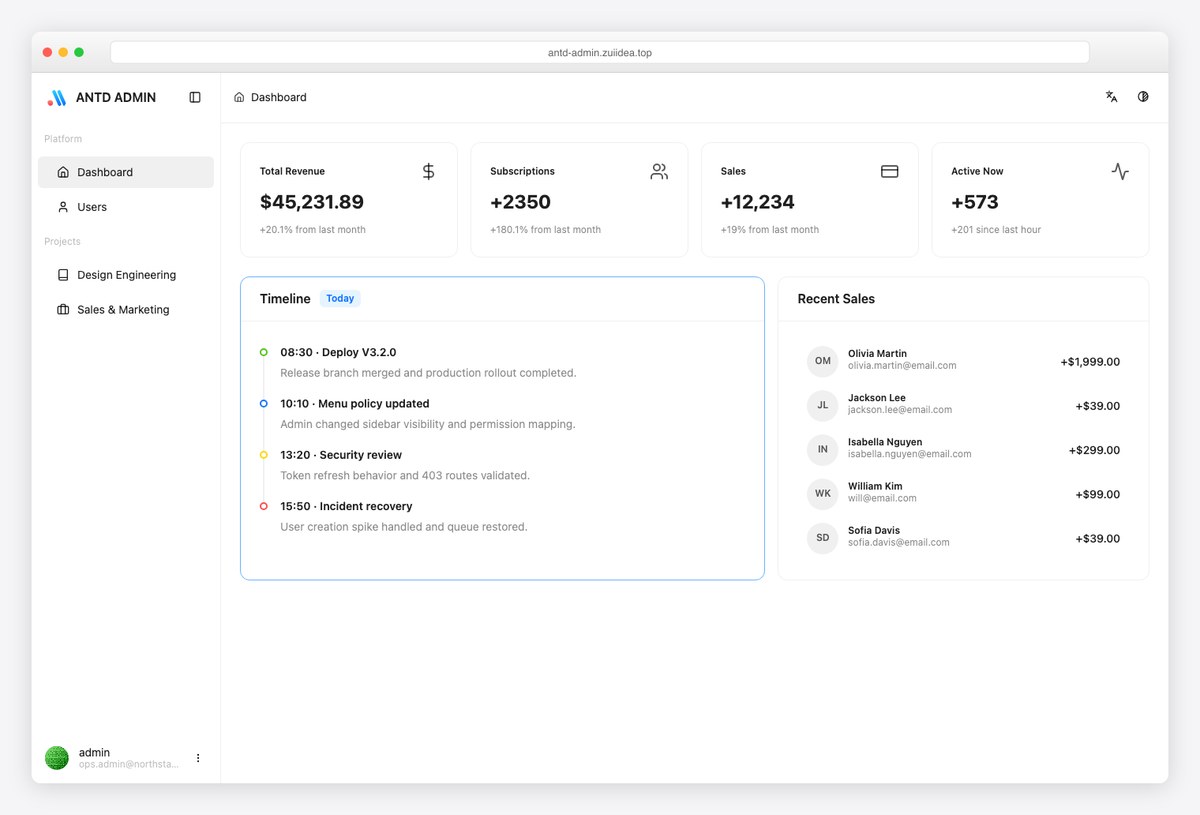This screenshot has height=815, width=1200.
Task: Click the ops.admin@northsta... email text
Action: click(x=129, y=764)
